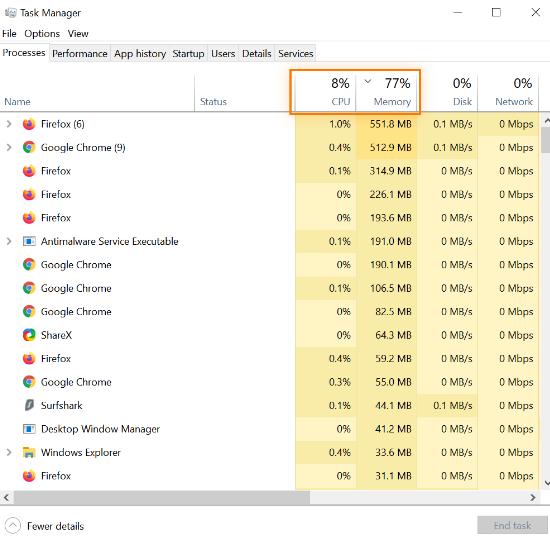Click the horizontal scrollbar right arrow
Viewport: 550px width, 541px height.
(x=533, y=497)
